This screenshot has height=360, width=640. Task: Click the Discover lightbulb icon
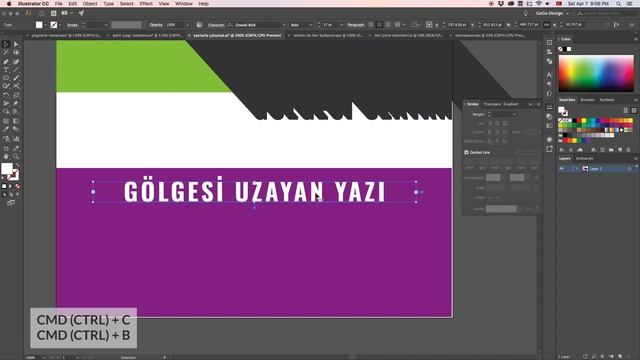(x=526, y=13)
